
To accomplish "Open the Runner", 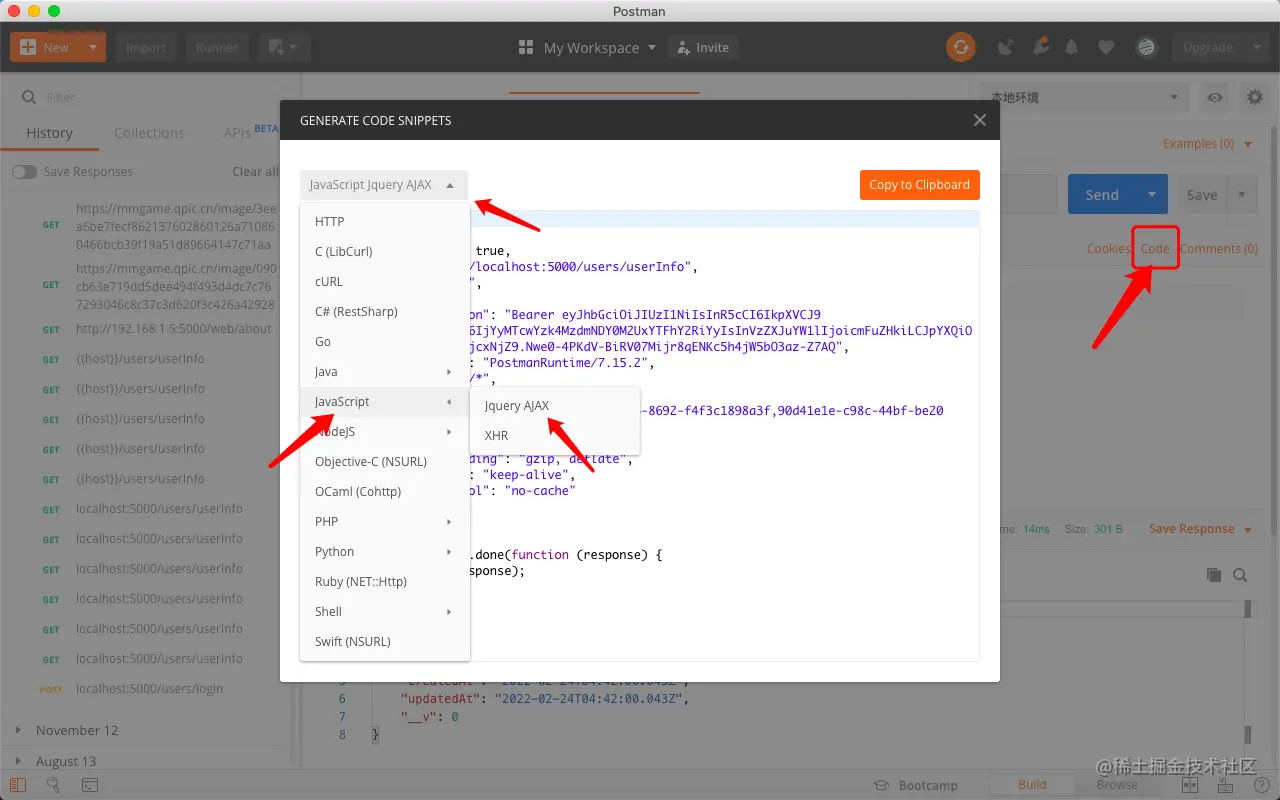I will pos(217,47).
